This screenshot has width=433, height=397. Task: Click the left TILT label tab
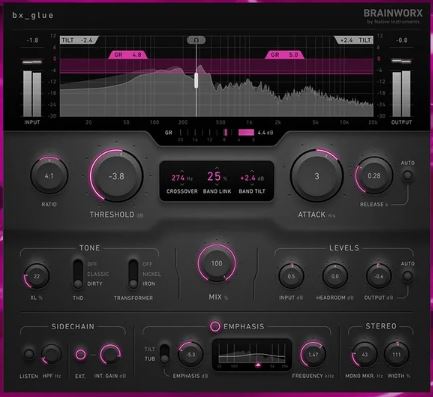tap(79, 40)
